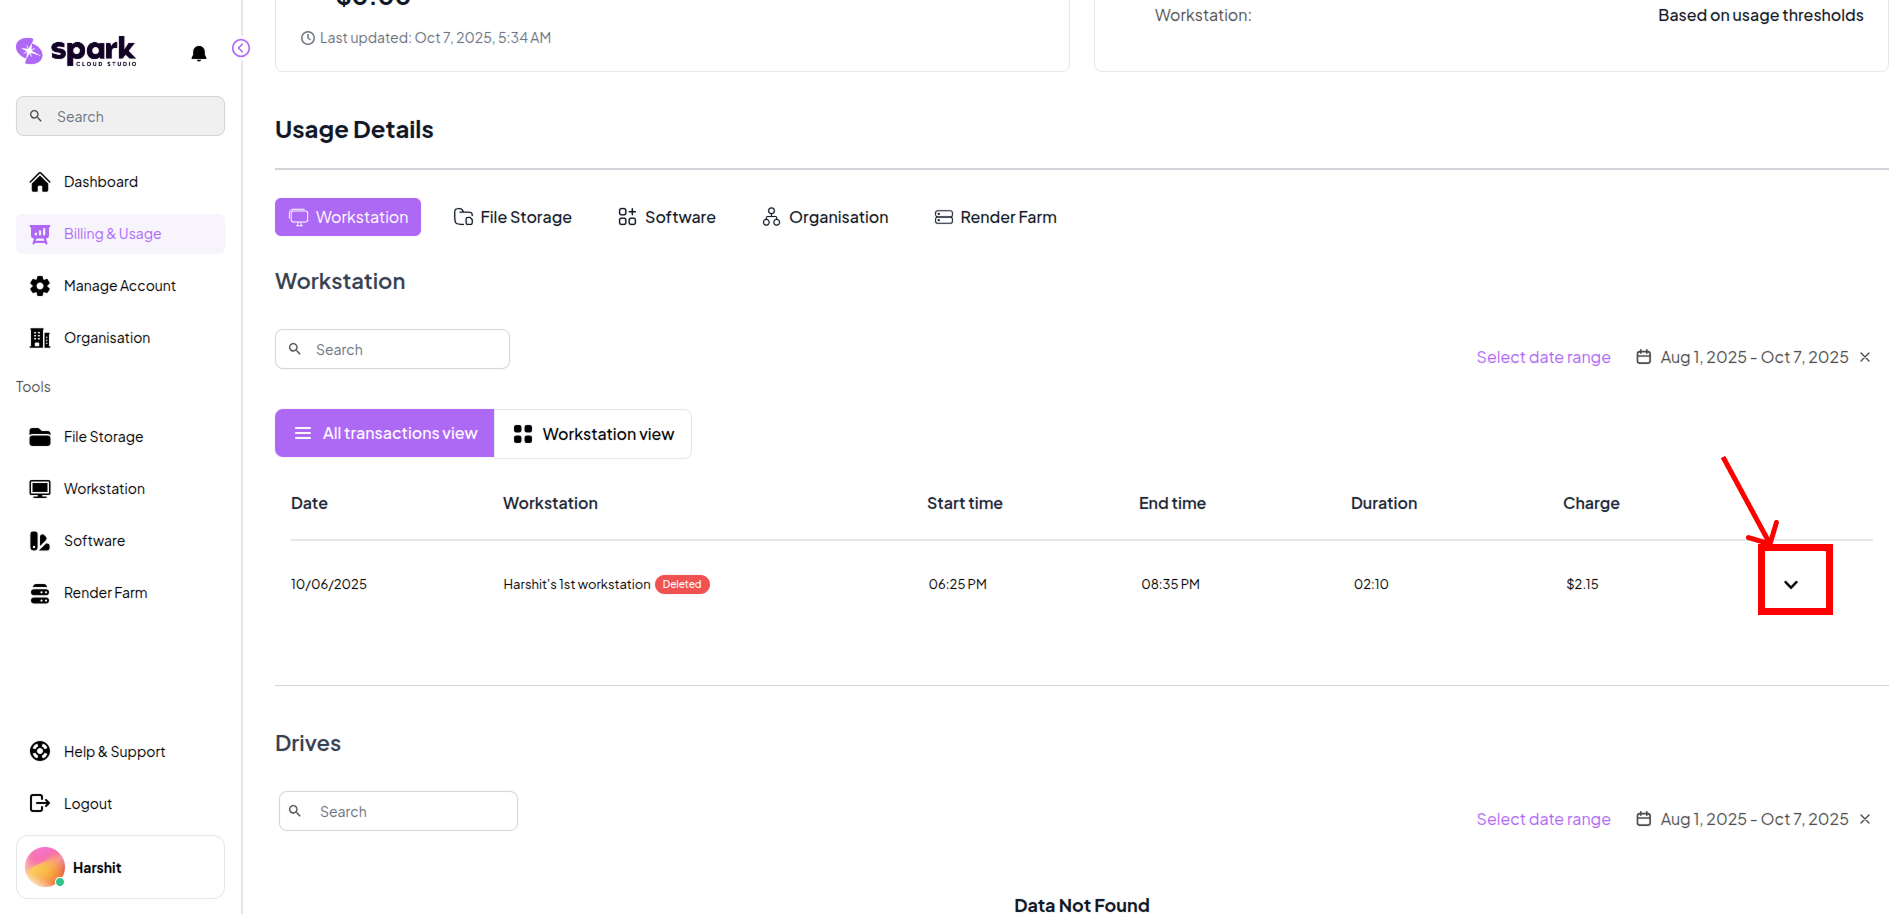The image size is (1897, 914).
Task: Clear the Drives date range filter
Action: point(1865,819)
